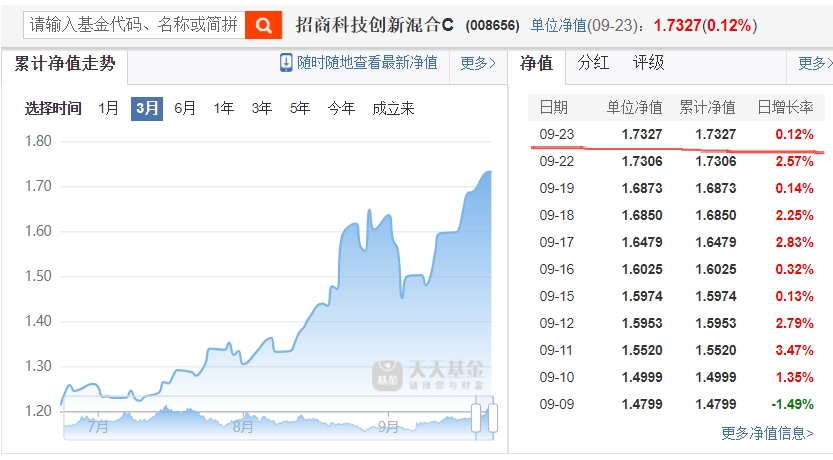Select the 5年 time range

[300, 108]
